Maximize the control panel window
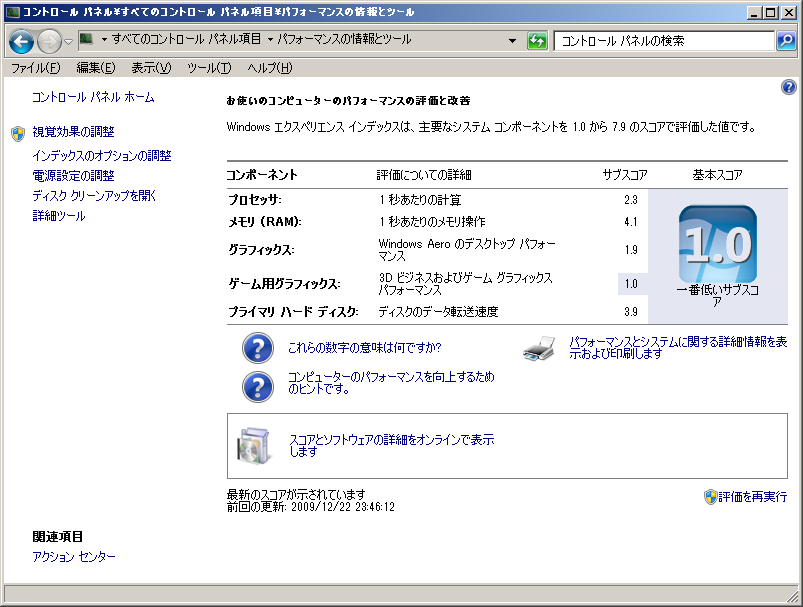The width and height of the screenshot is (803, 607). 771,12
